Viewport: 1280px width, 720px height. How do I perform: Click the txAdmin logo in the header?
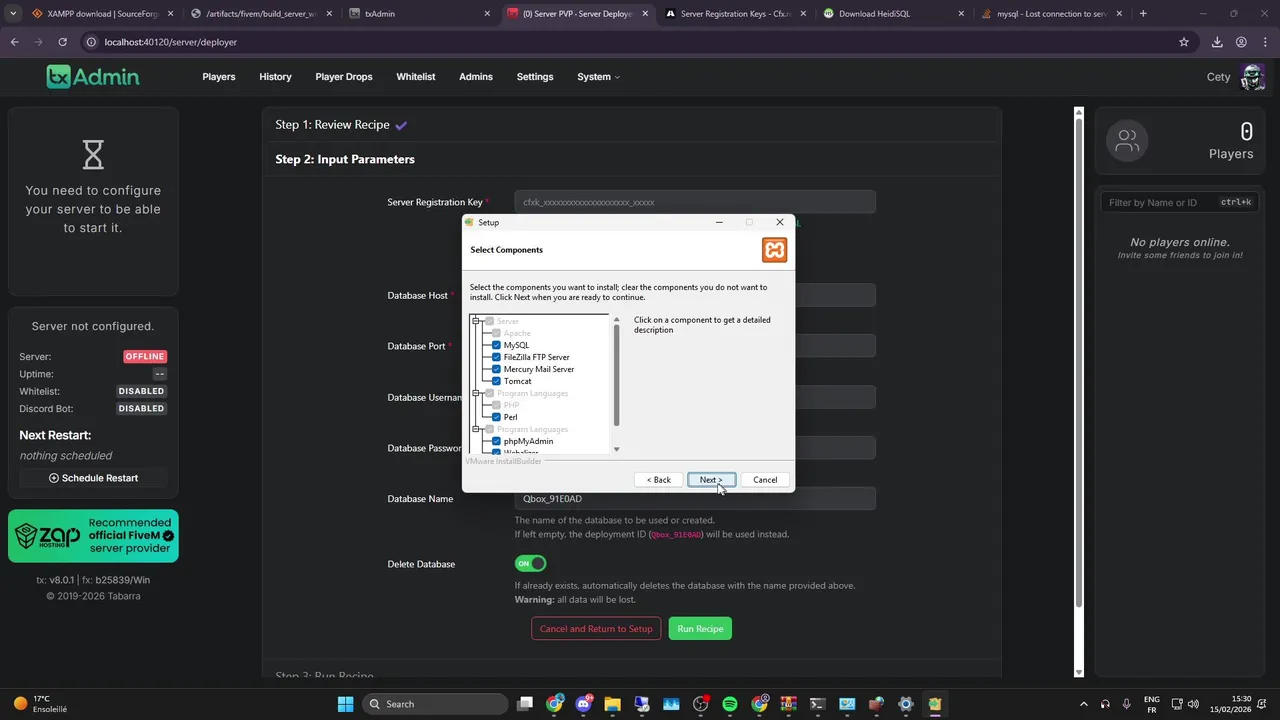pyautogui.click(x=93, y=77)
